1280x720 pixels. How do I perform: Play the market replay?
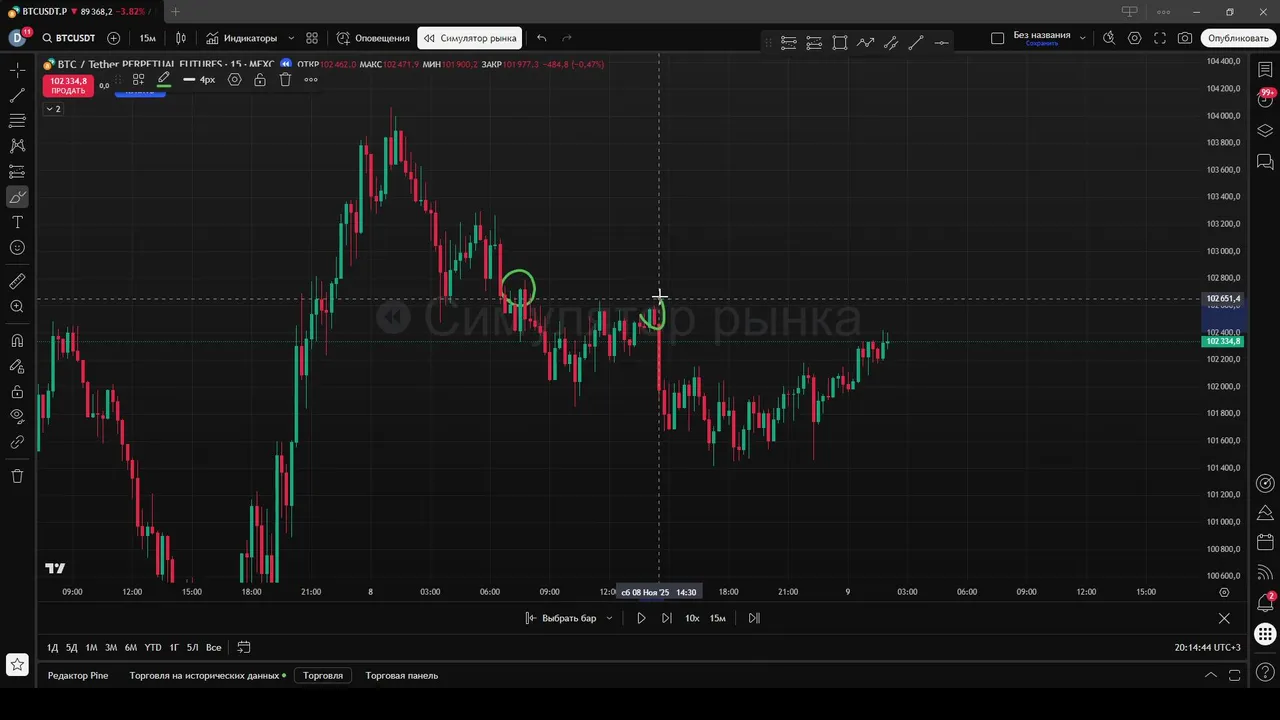coord(641,618)
